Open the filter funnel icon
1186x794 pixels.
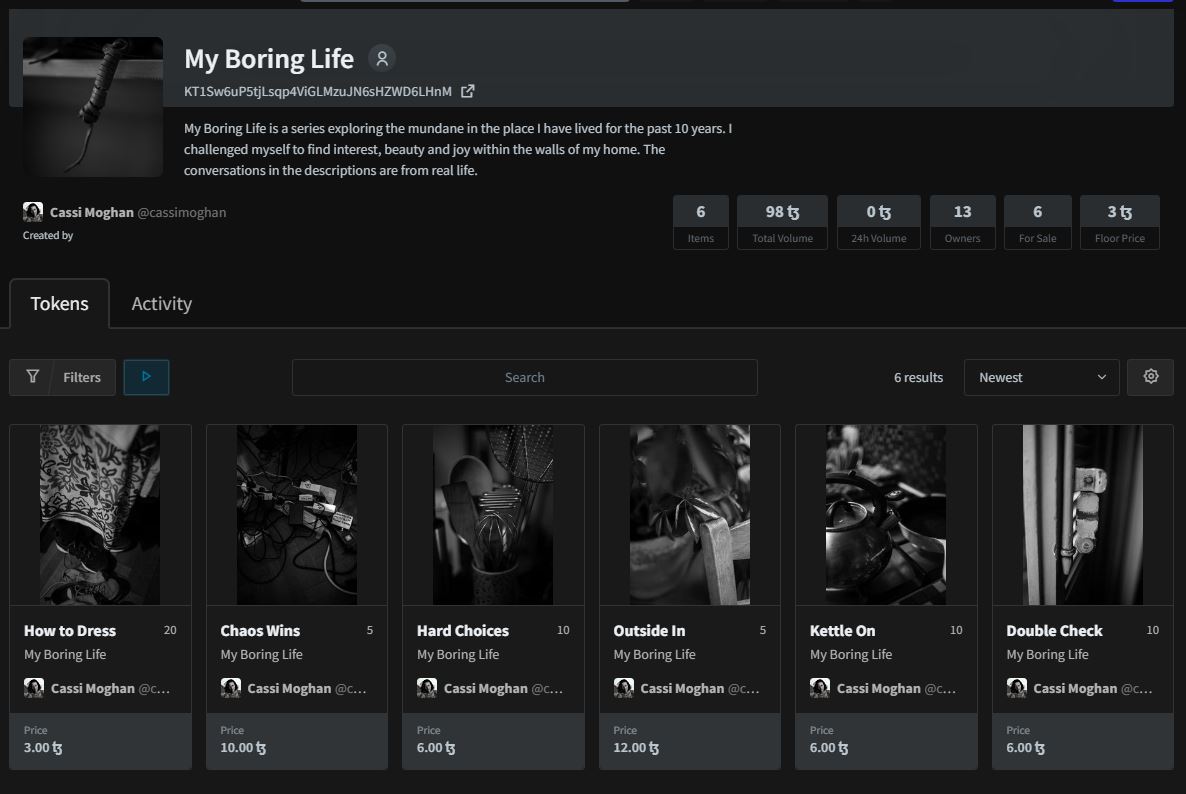click(33, 377)
